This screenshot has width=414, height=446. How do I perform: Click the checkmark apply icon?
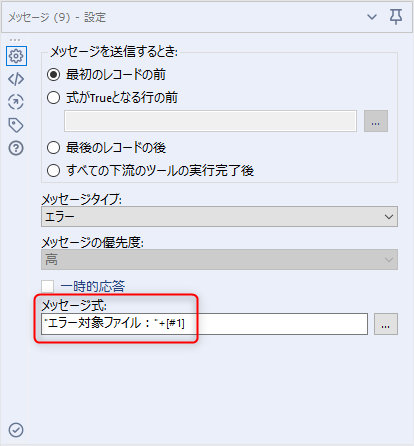16,430
